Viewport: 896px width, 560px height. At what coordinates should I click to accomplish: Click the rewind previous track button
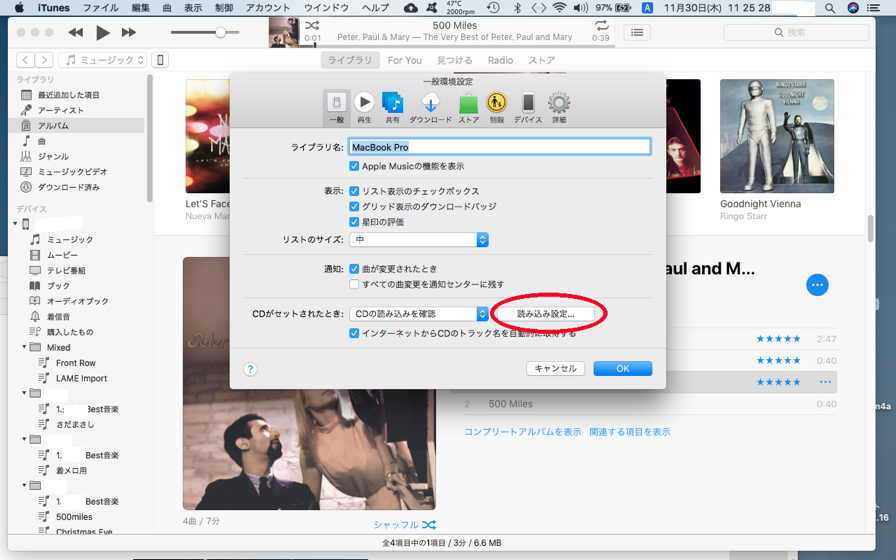(x=75, y=33)
